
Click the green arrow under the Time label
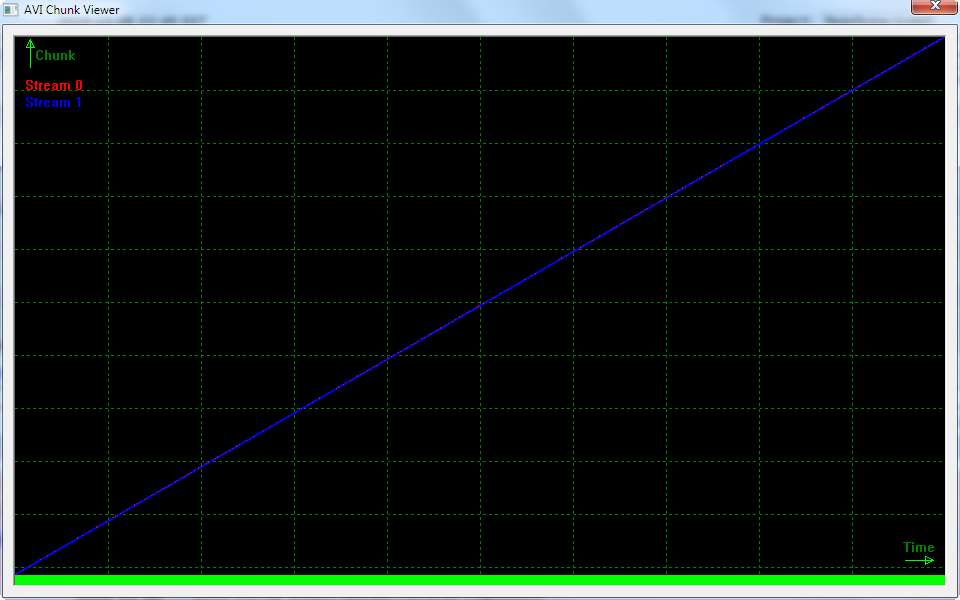tap(919, 560)
